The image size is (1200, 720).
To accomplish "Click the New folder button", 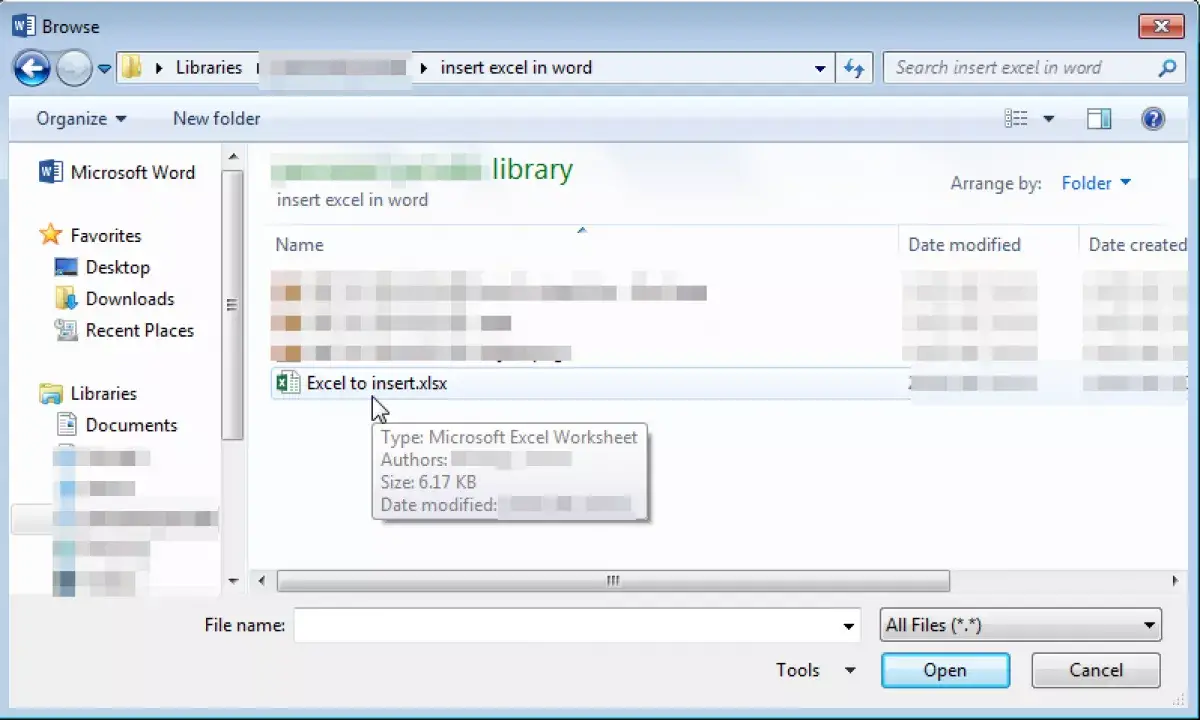I will pyautogui.click(x=216, y=118).
